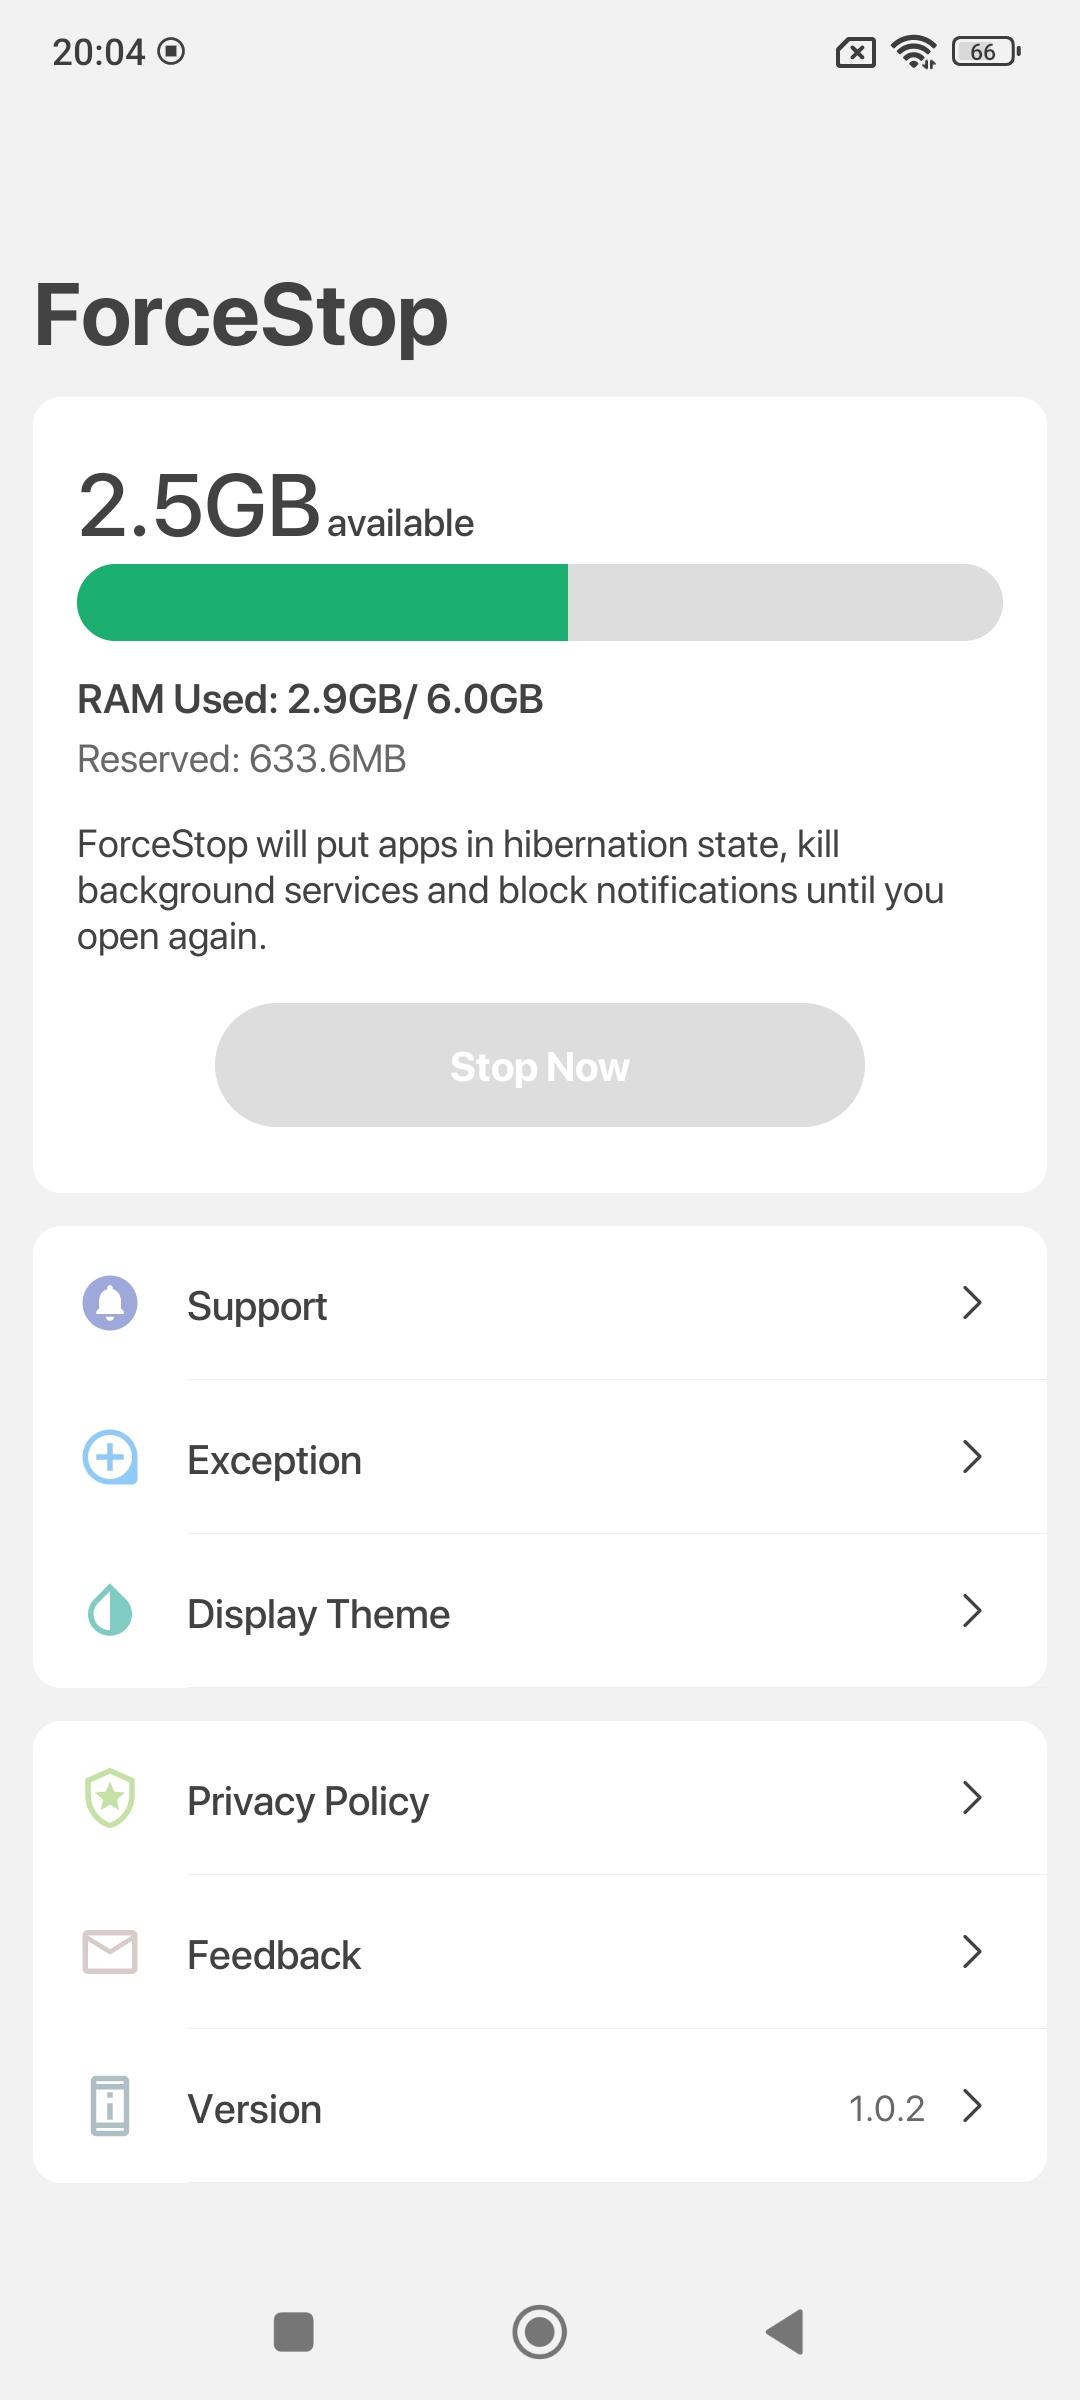1080x2400 pixels.
Task: Tap the Feedback envelope icon
Action: (x=110, y=1952)
